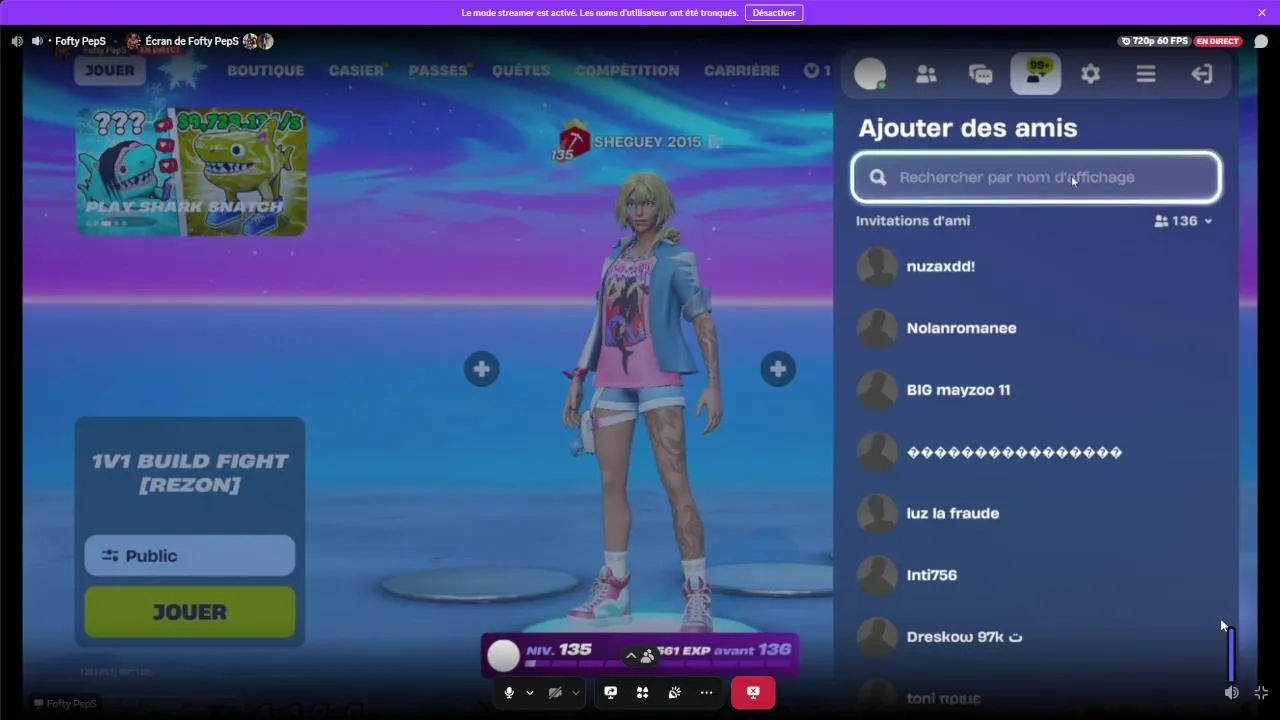The height and width of the screenshot is (720, 1280).
Task: Open the COMPÉTITION tab
Action: [x=627, y=70]
